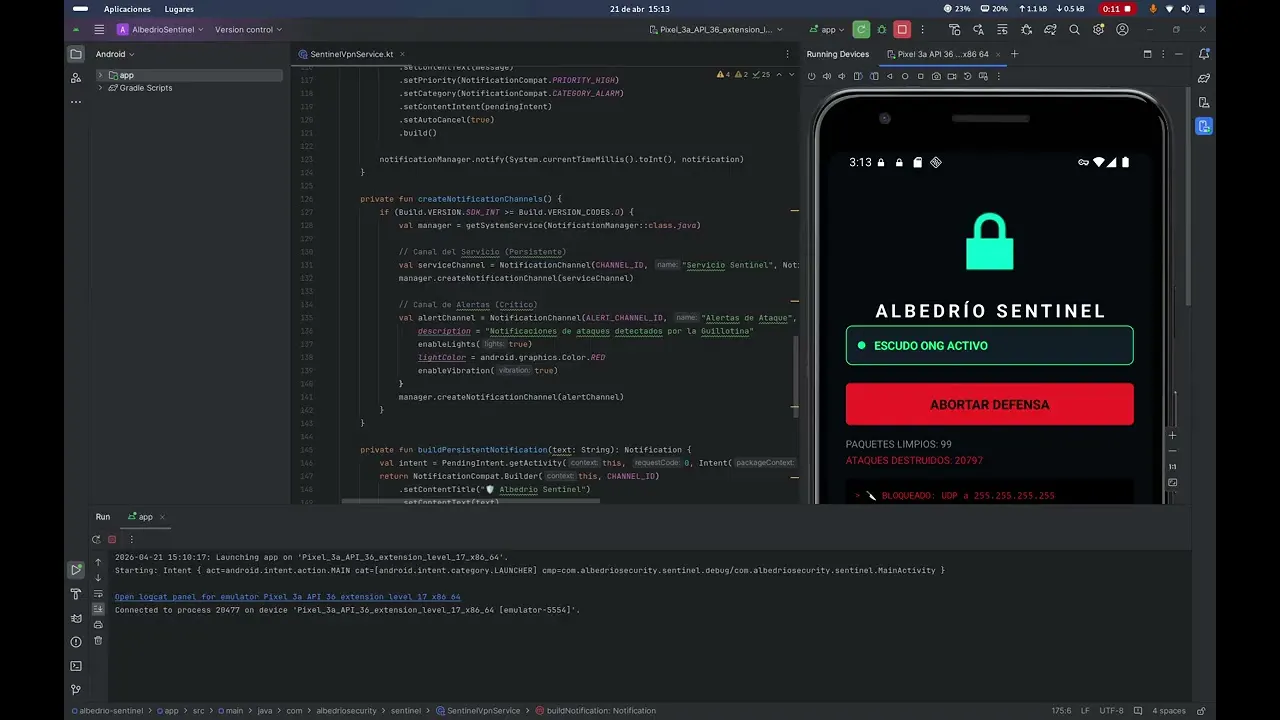Viewport: 1280px width, 720px height.
Task: Open emulator toolbar overflow menu
Action: tap(998, 76)
